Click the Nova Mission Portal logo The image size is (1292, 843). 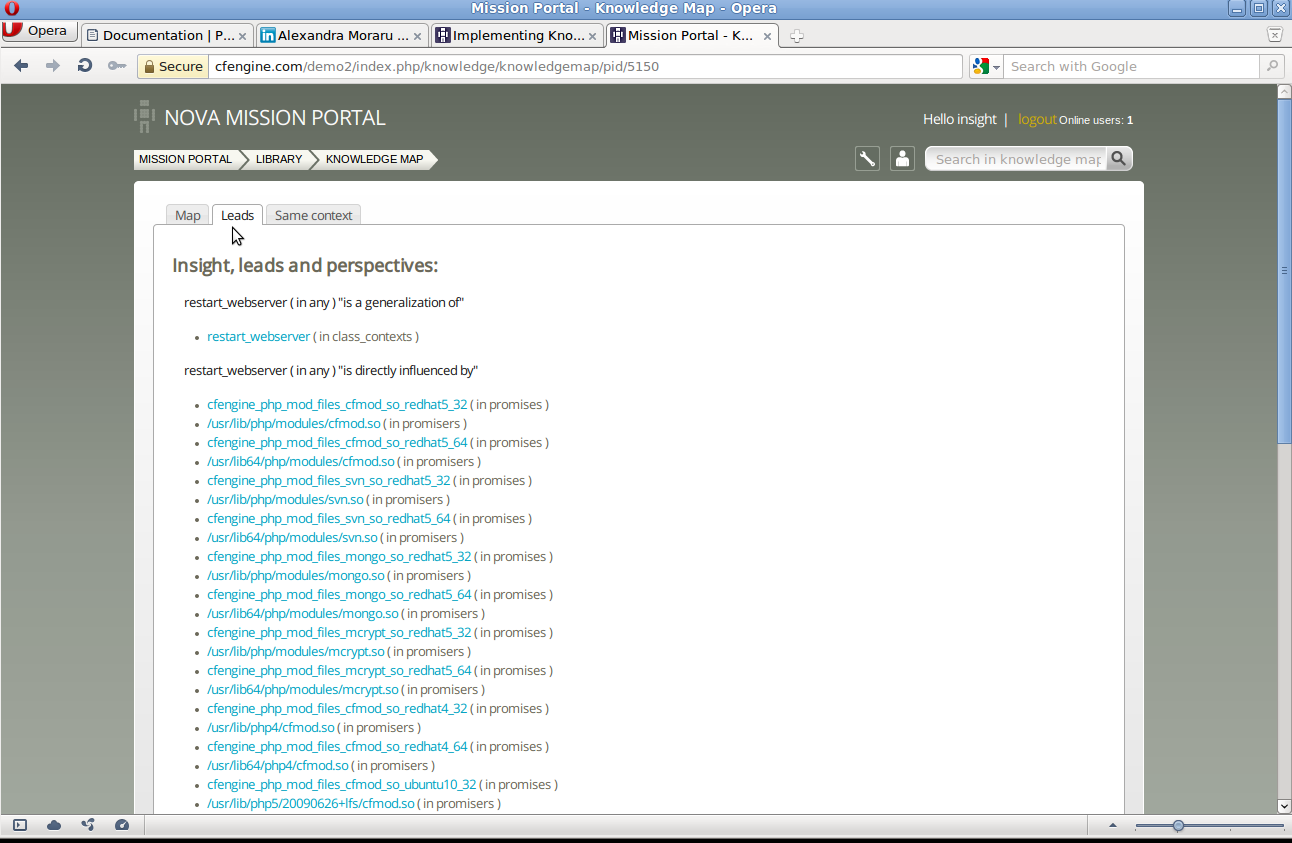coord(260,117)
